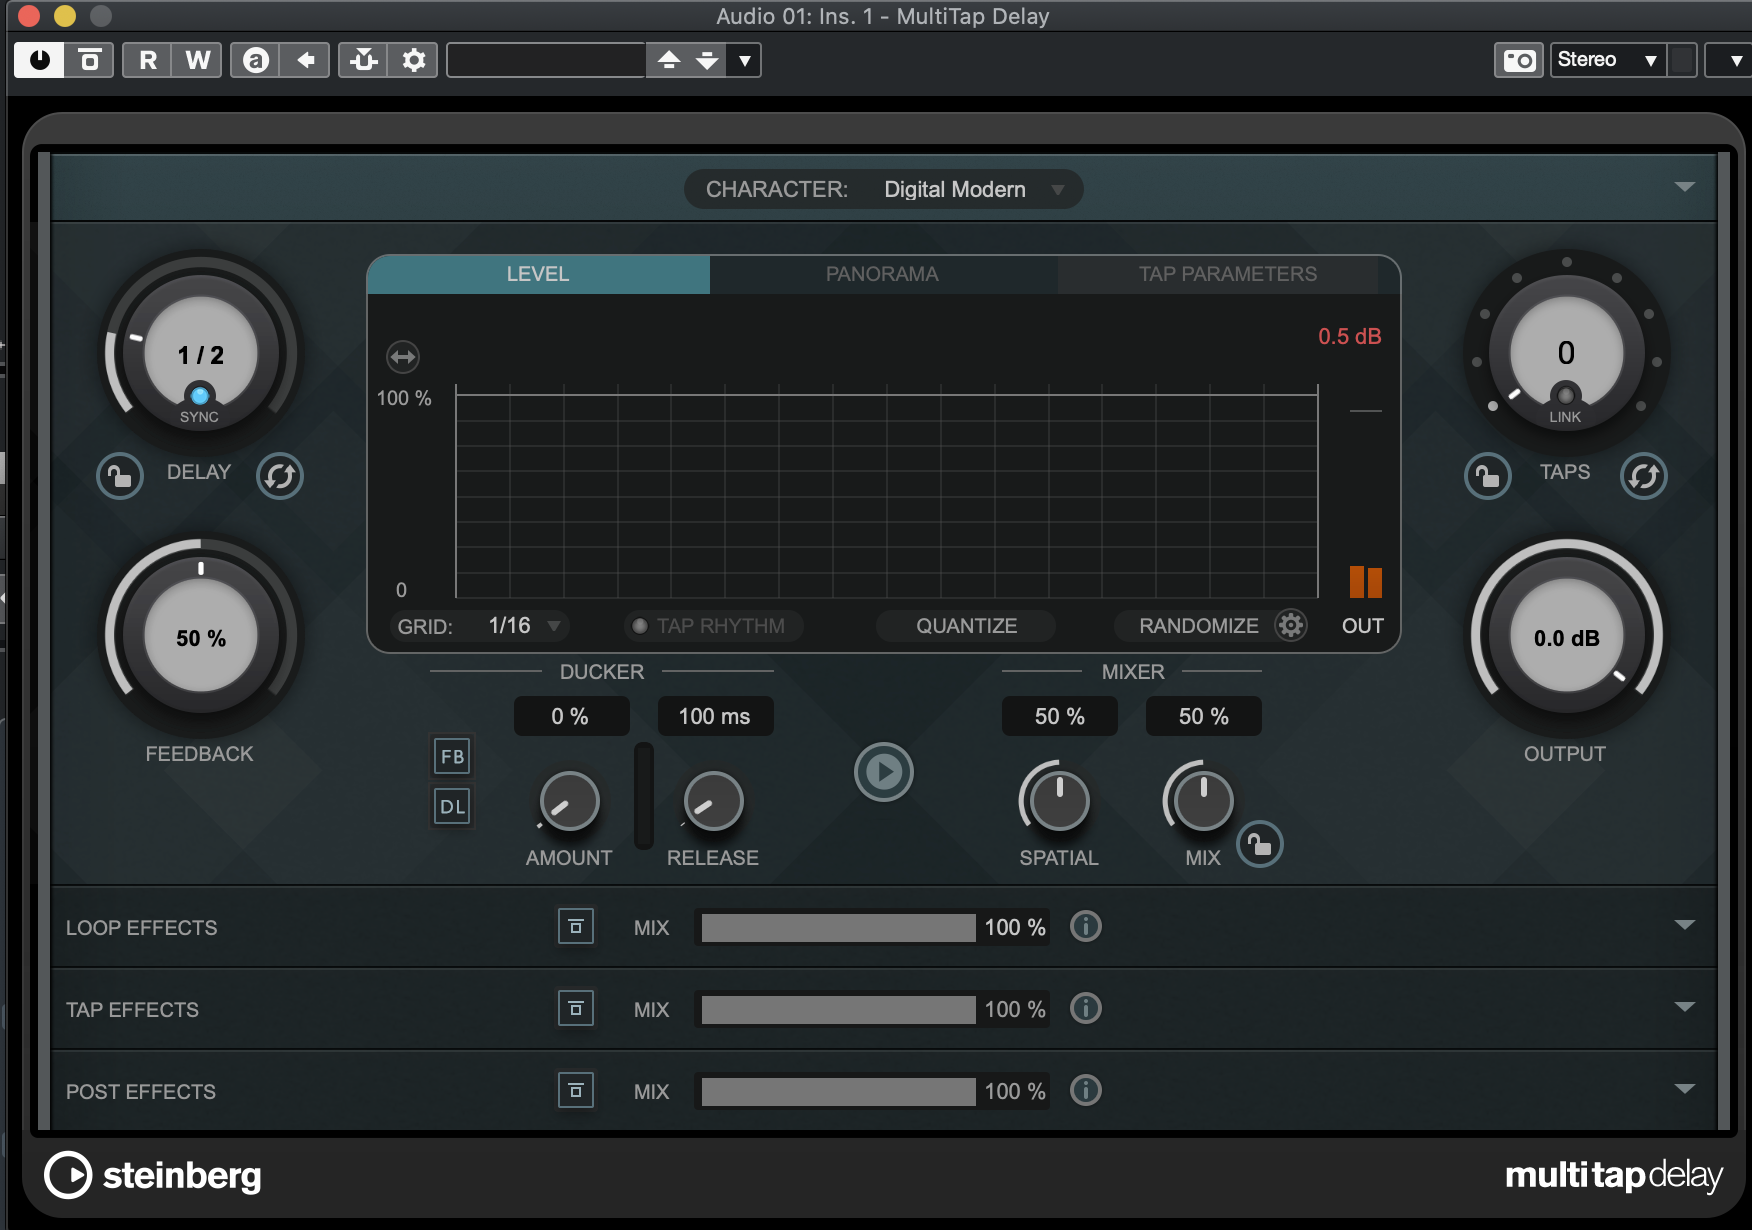Take plug-in snapshot with camera icon

pos(1519,60)
